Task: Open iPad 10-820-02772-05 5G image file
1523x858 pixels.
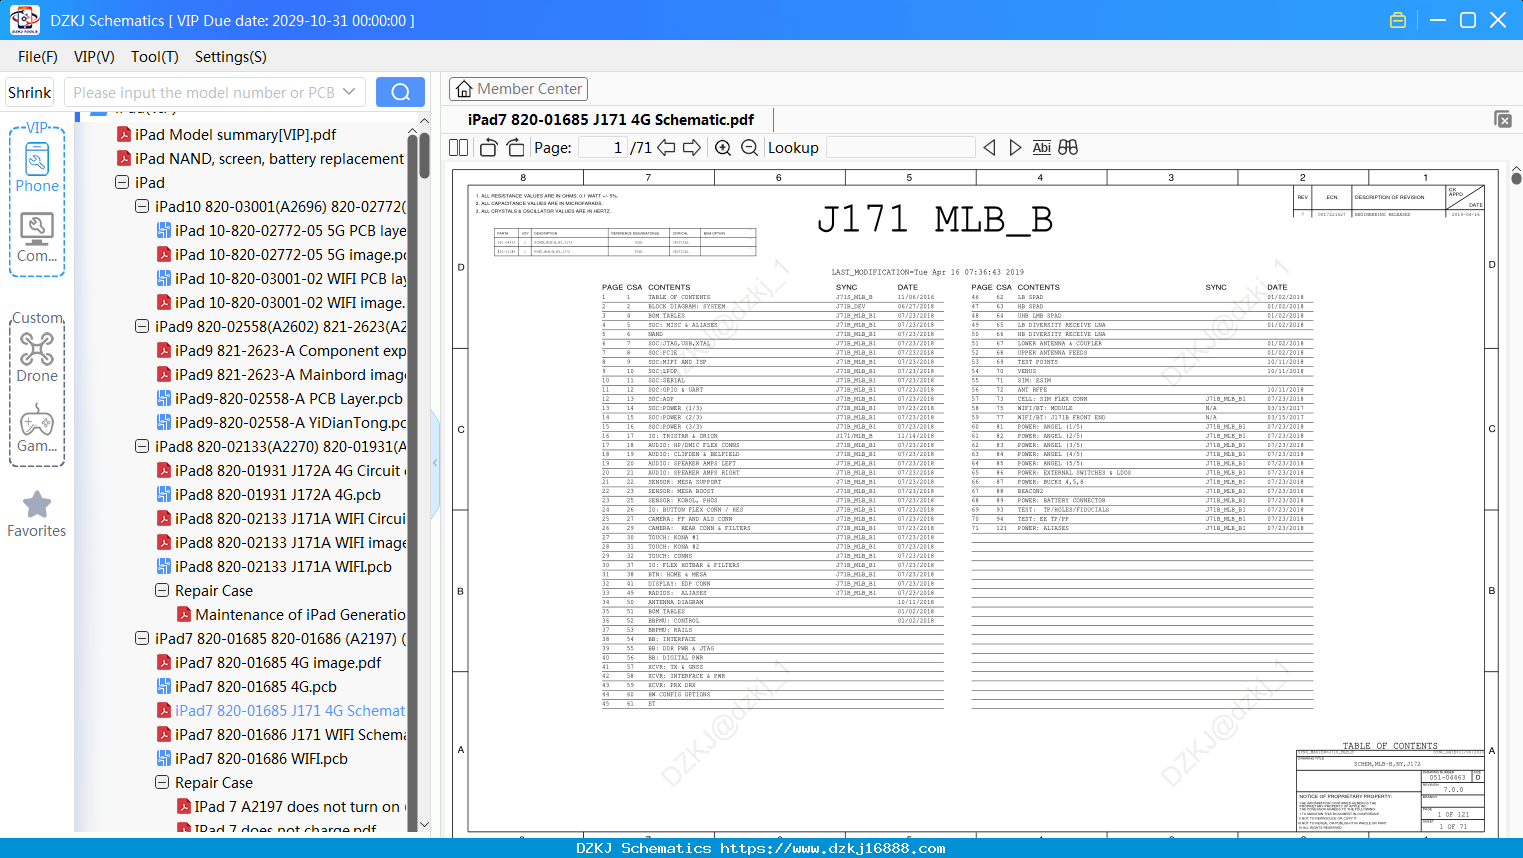Action: (x=281, y=255)
